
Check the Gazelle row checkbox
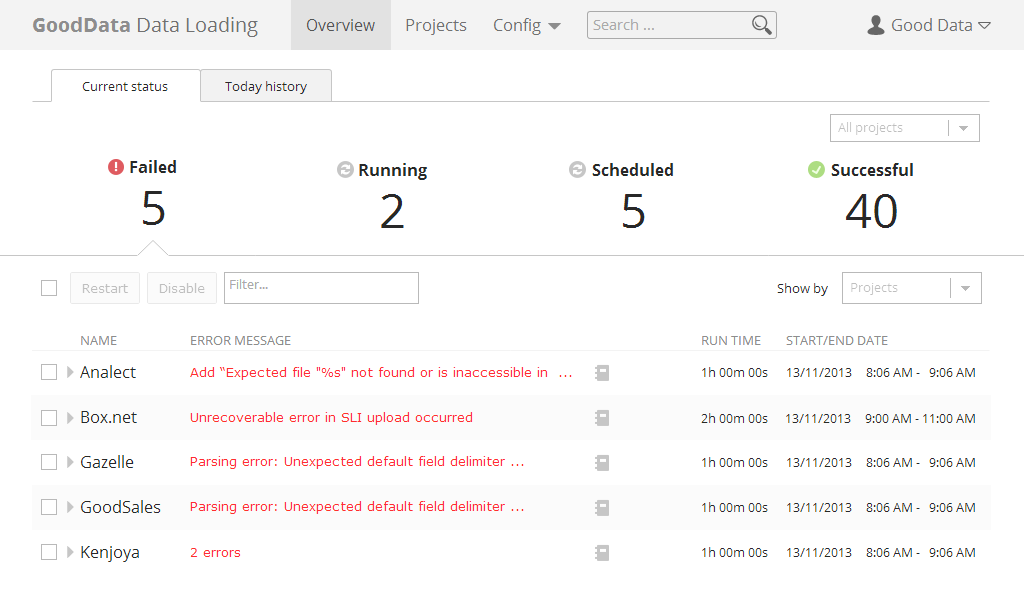pos(49,462)
